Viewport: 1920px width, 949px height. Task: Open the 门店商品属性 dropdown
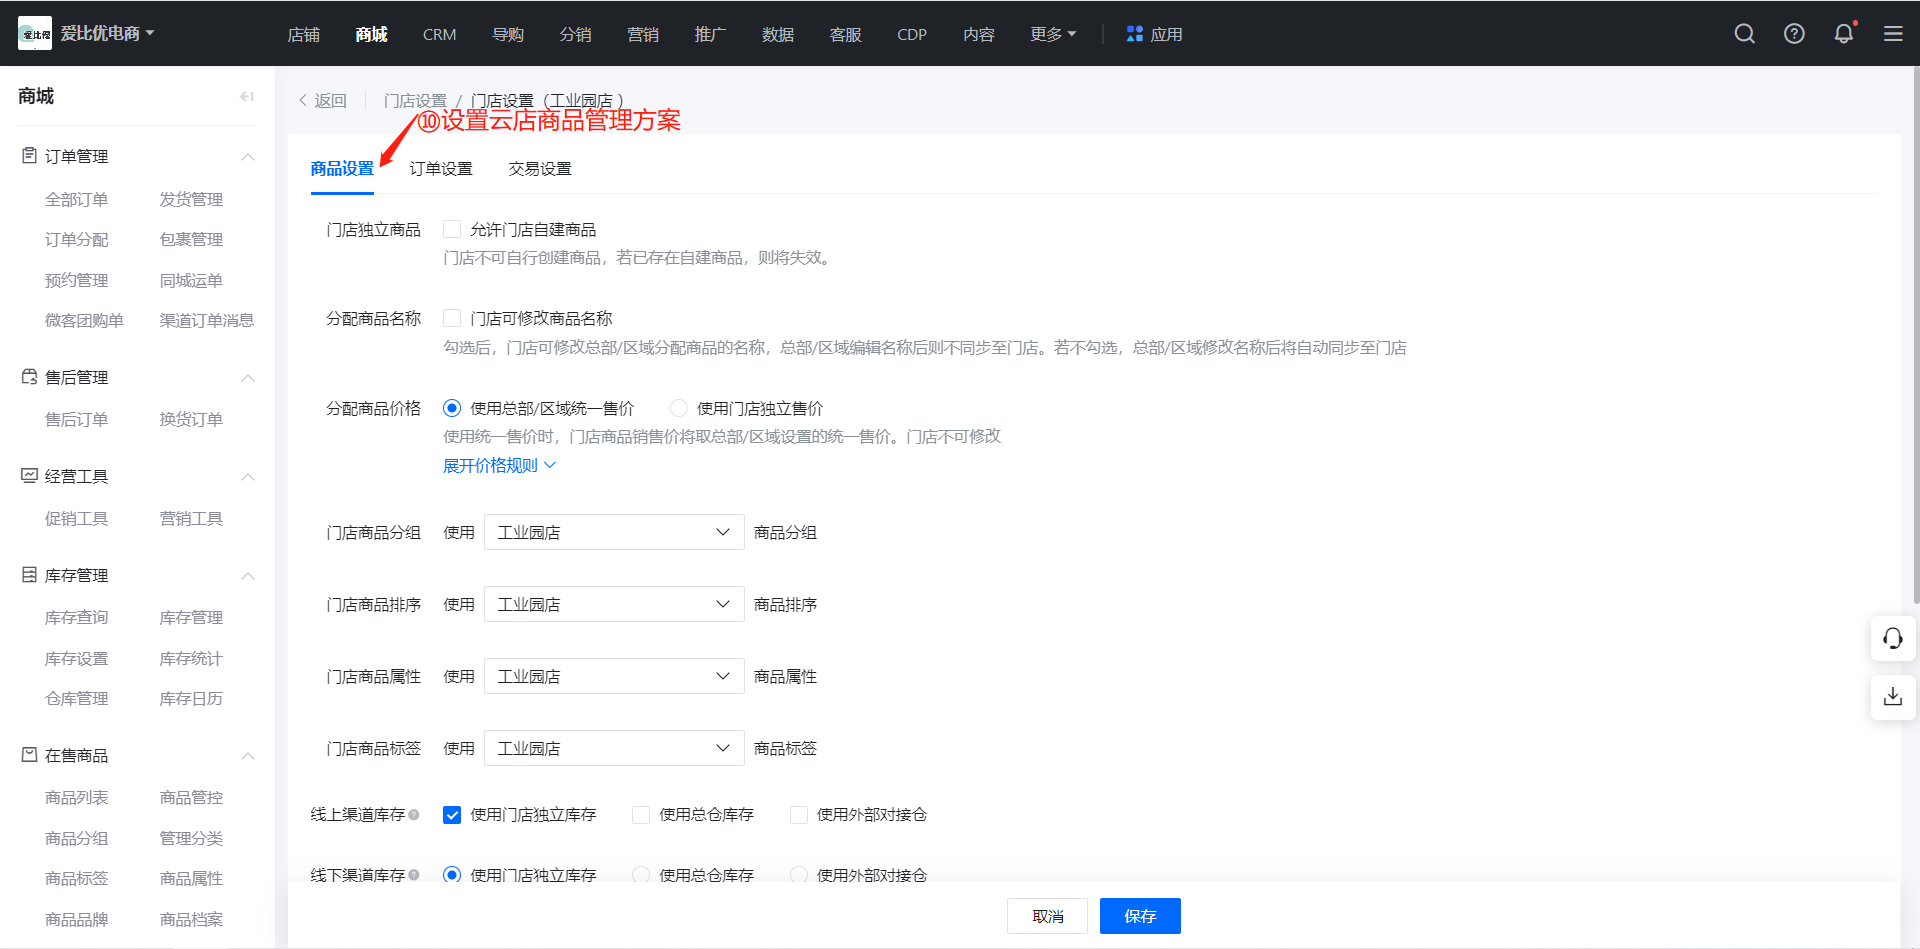tap(614, 676)
